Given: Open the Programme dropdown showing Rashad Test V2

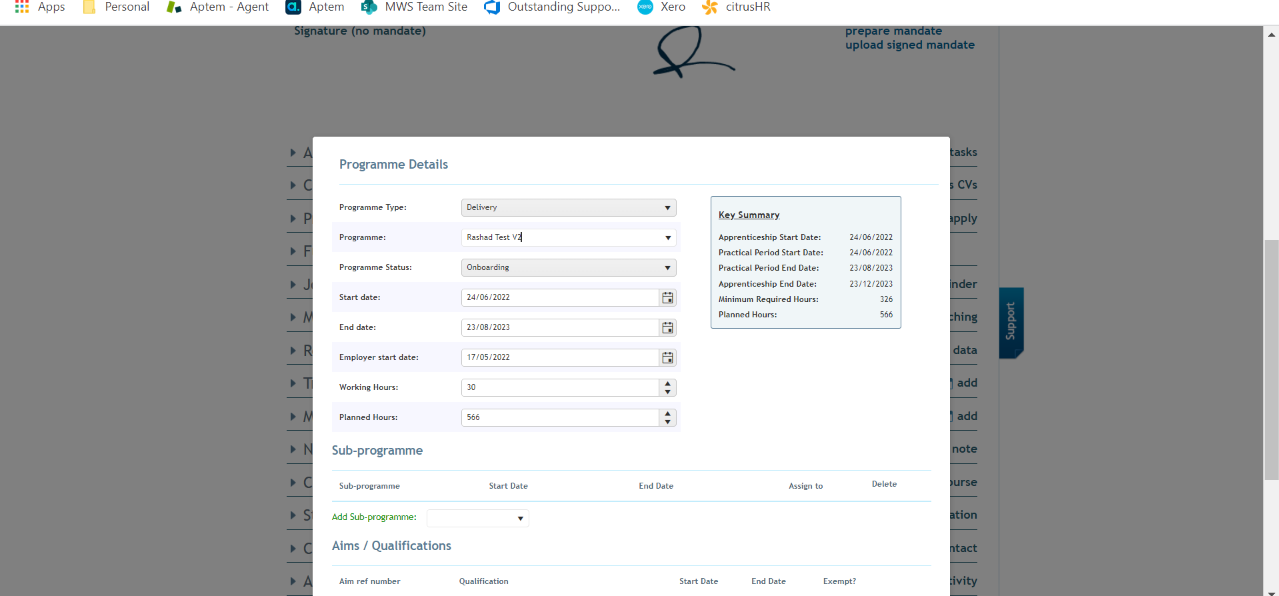Looking at the screenshot, I should pos(667,237).
